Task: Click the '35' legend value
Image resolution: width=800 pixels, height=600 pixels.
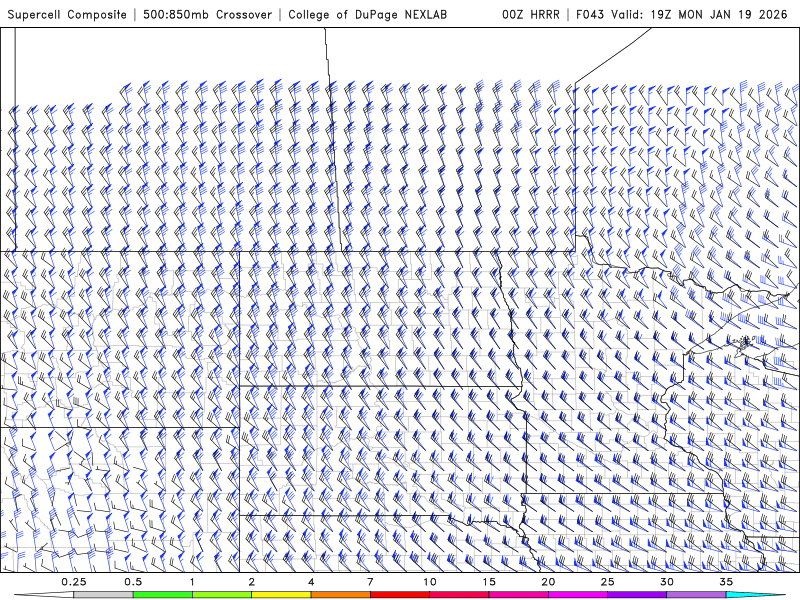Action: (x=726, y=582)
